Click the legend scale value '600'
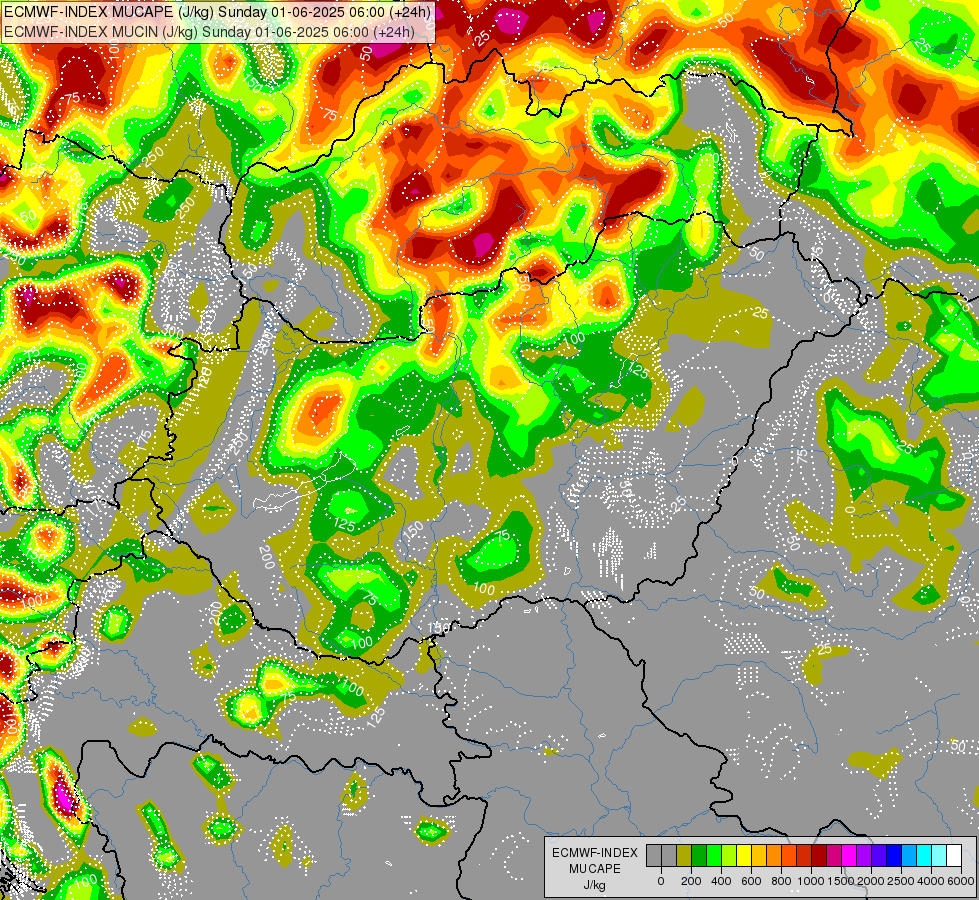 (751, 881)
